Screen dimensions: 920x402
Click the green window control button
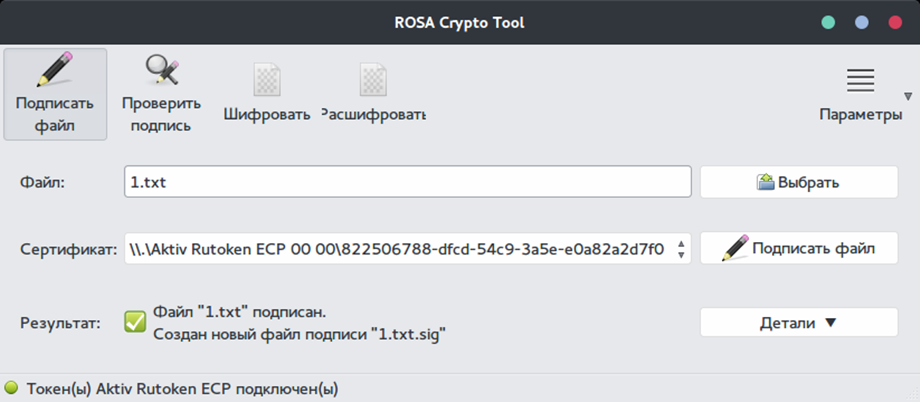828,23
